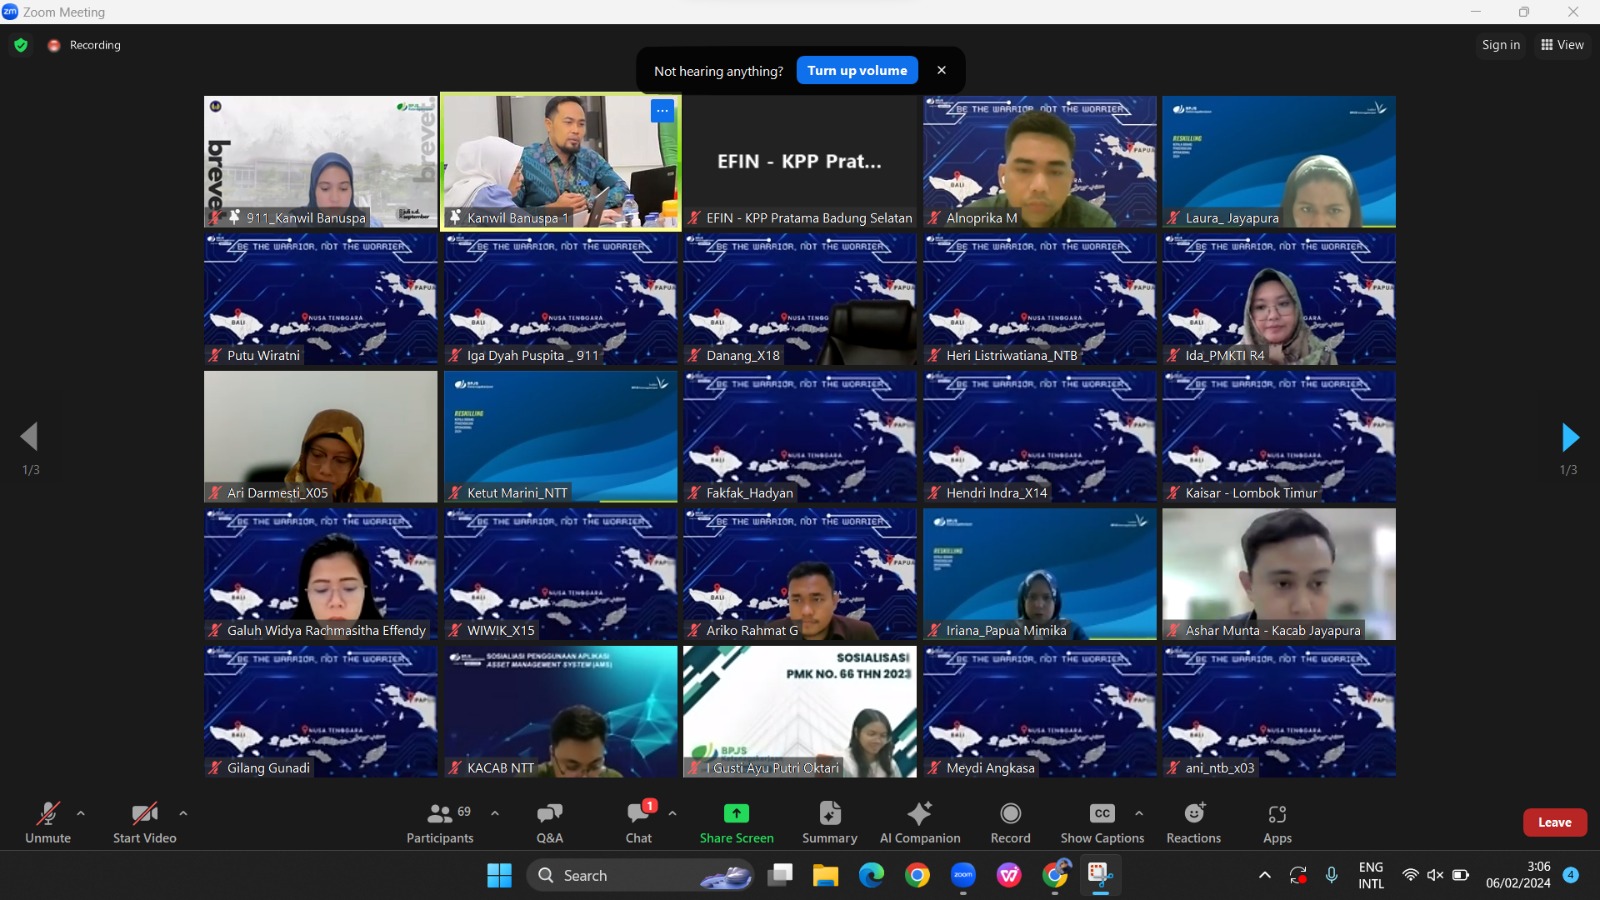Expand video options arrow beside Start Video
Image resolution: width=1600 pixels, height=900 pixels.
point(183,813)
